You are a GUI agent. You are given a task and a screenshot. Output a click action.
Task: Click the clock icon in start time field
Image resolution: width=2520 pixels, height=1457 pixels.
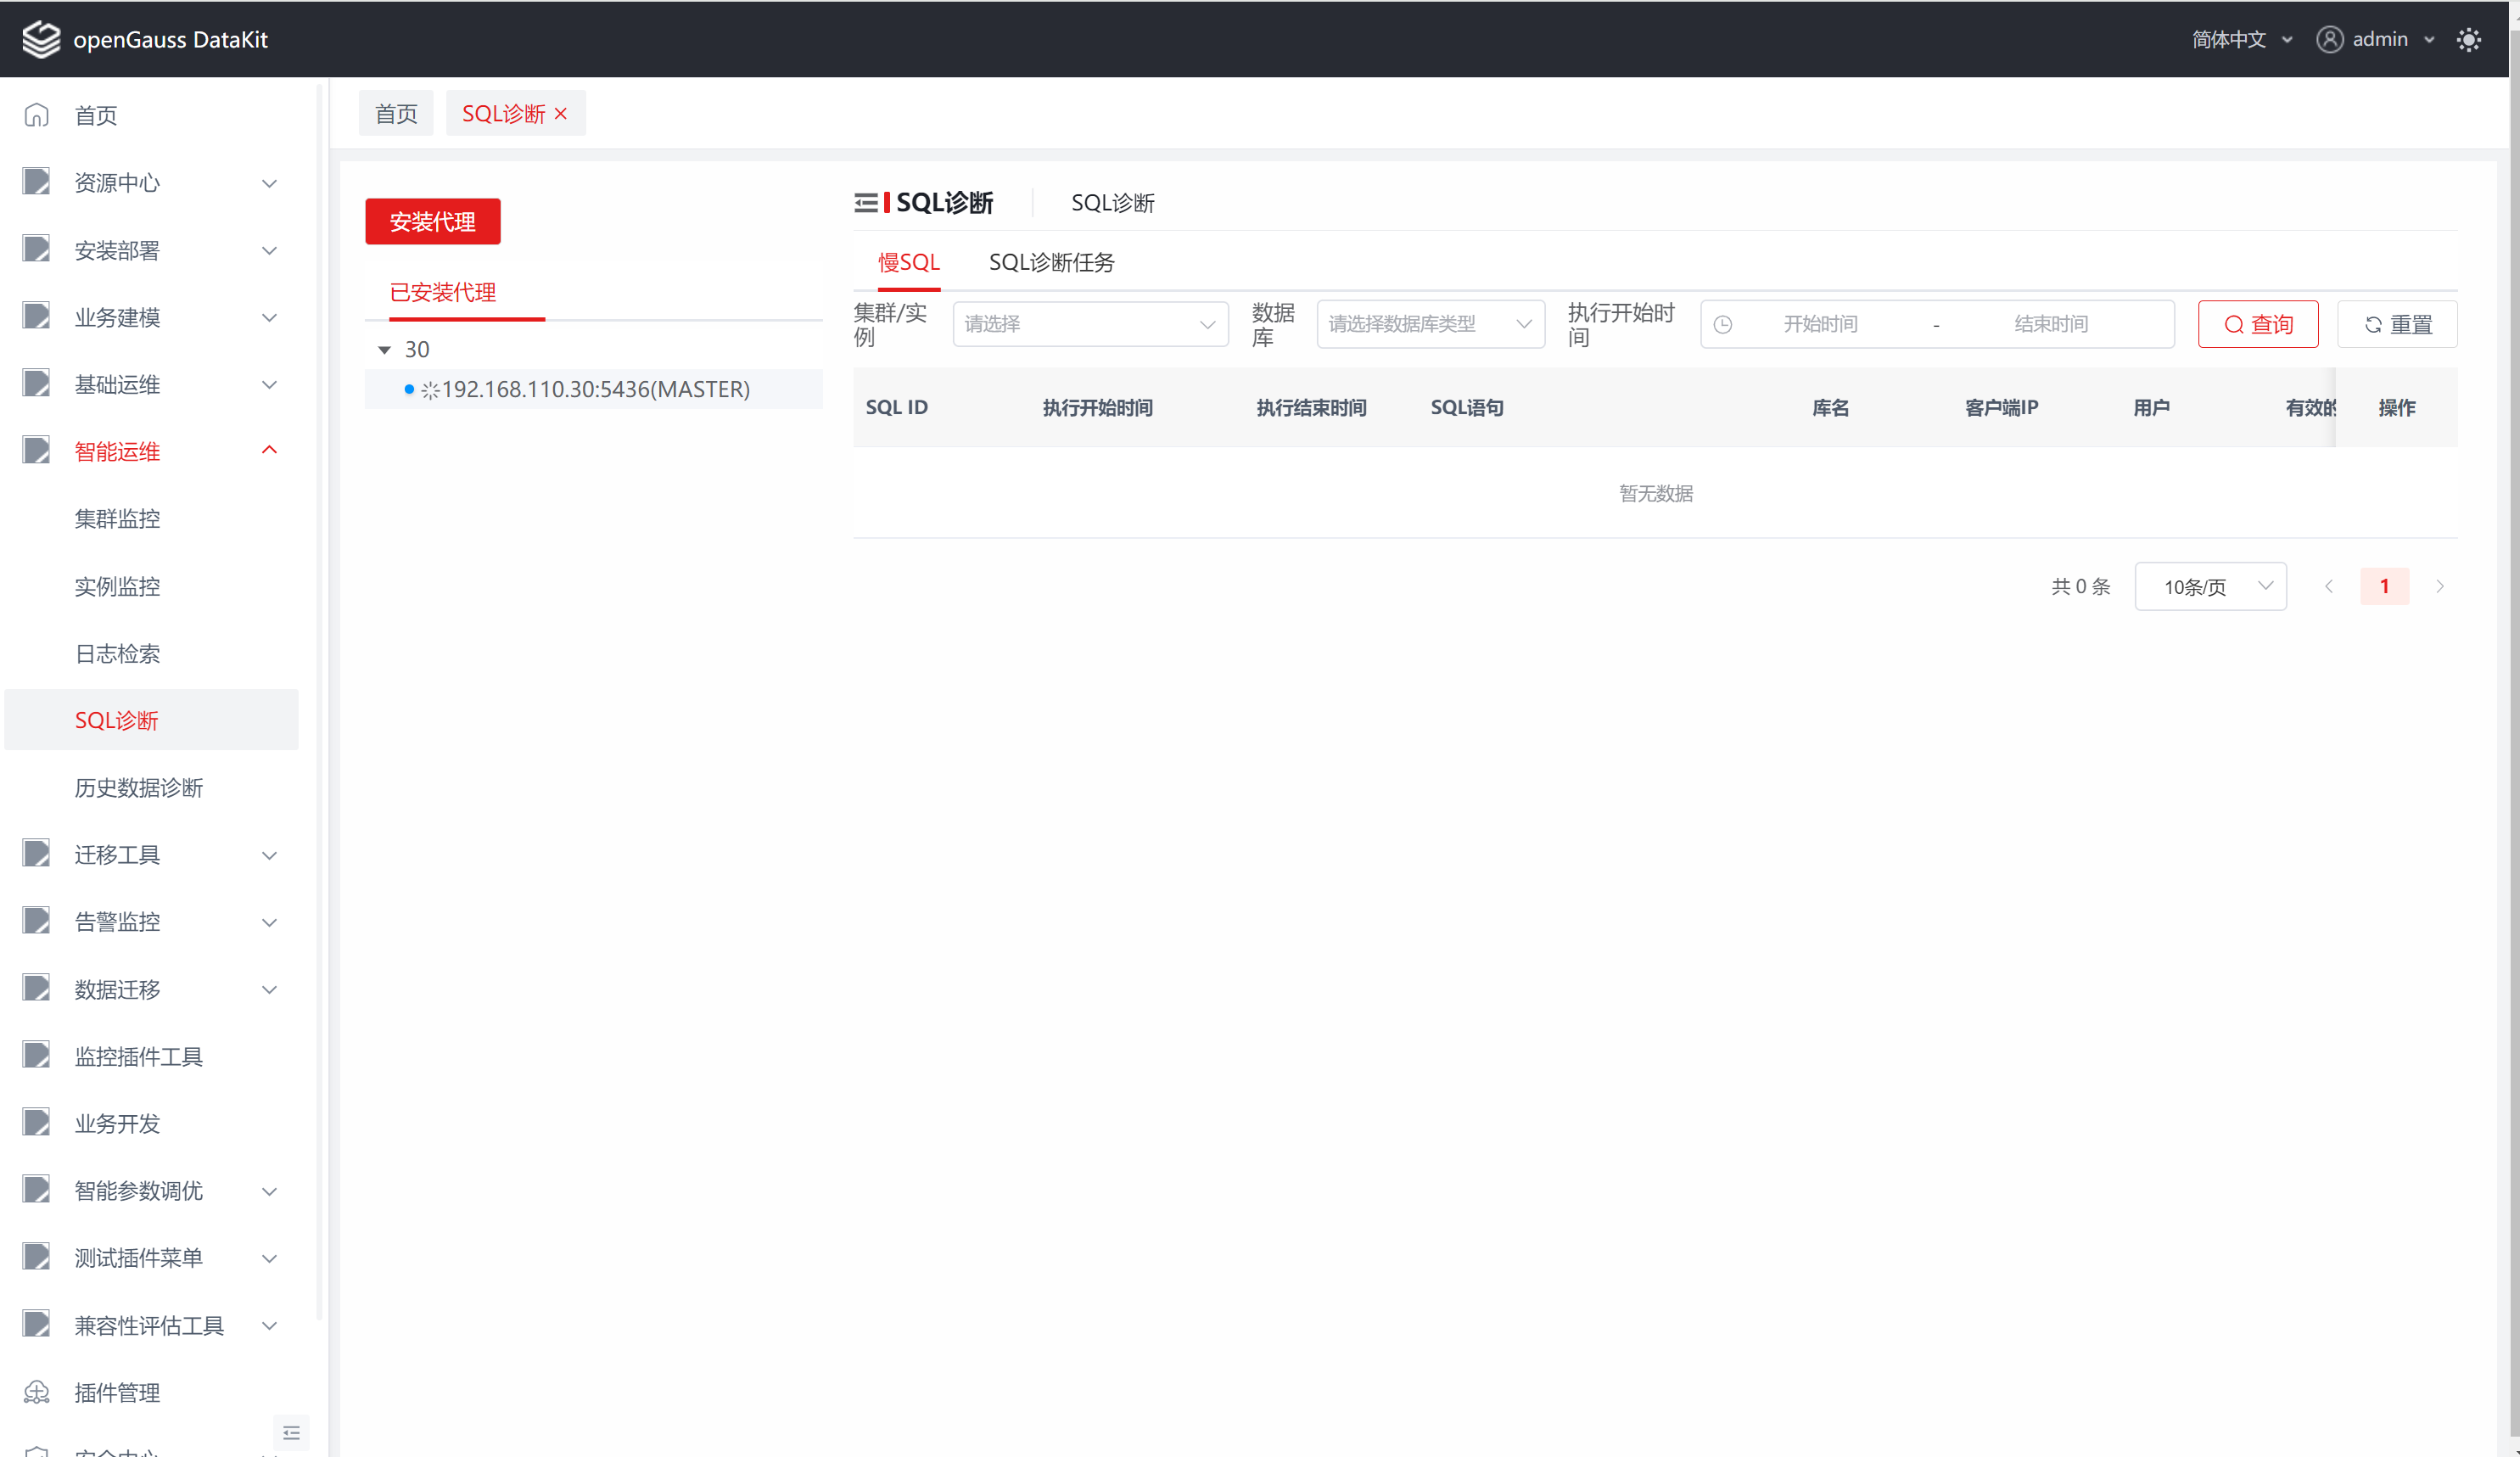click(1723, 324)
